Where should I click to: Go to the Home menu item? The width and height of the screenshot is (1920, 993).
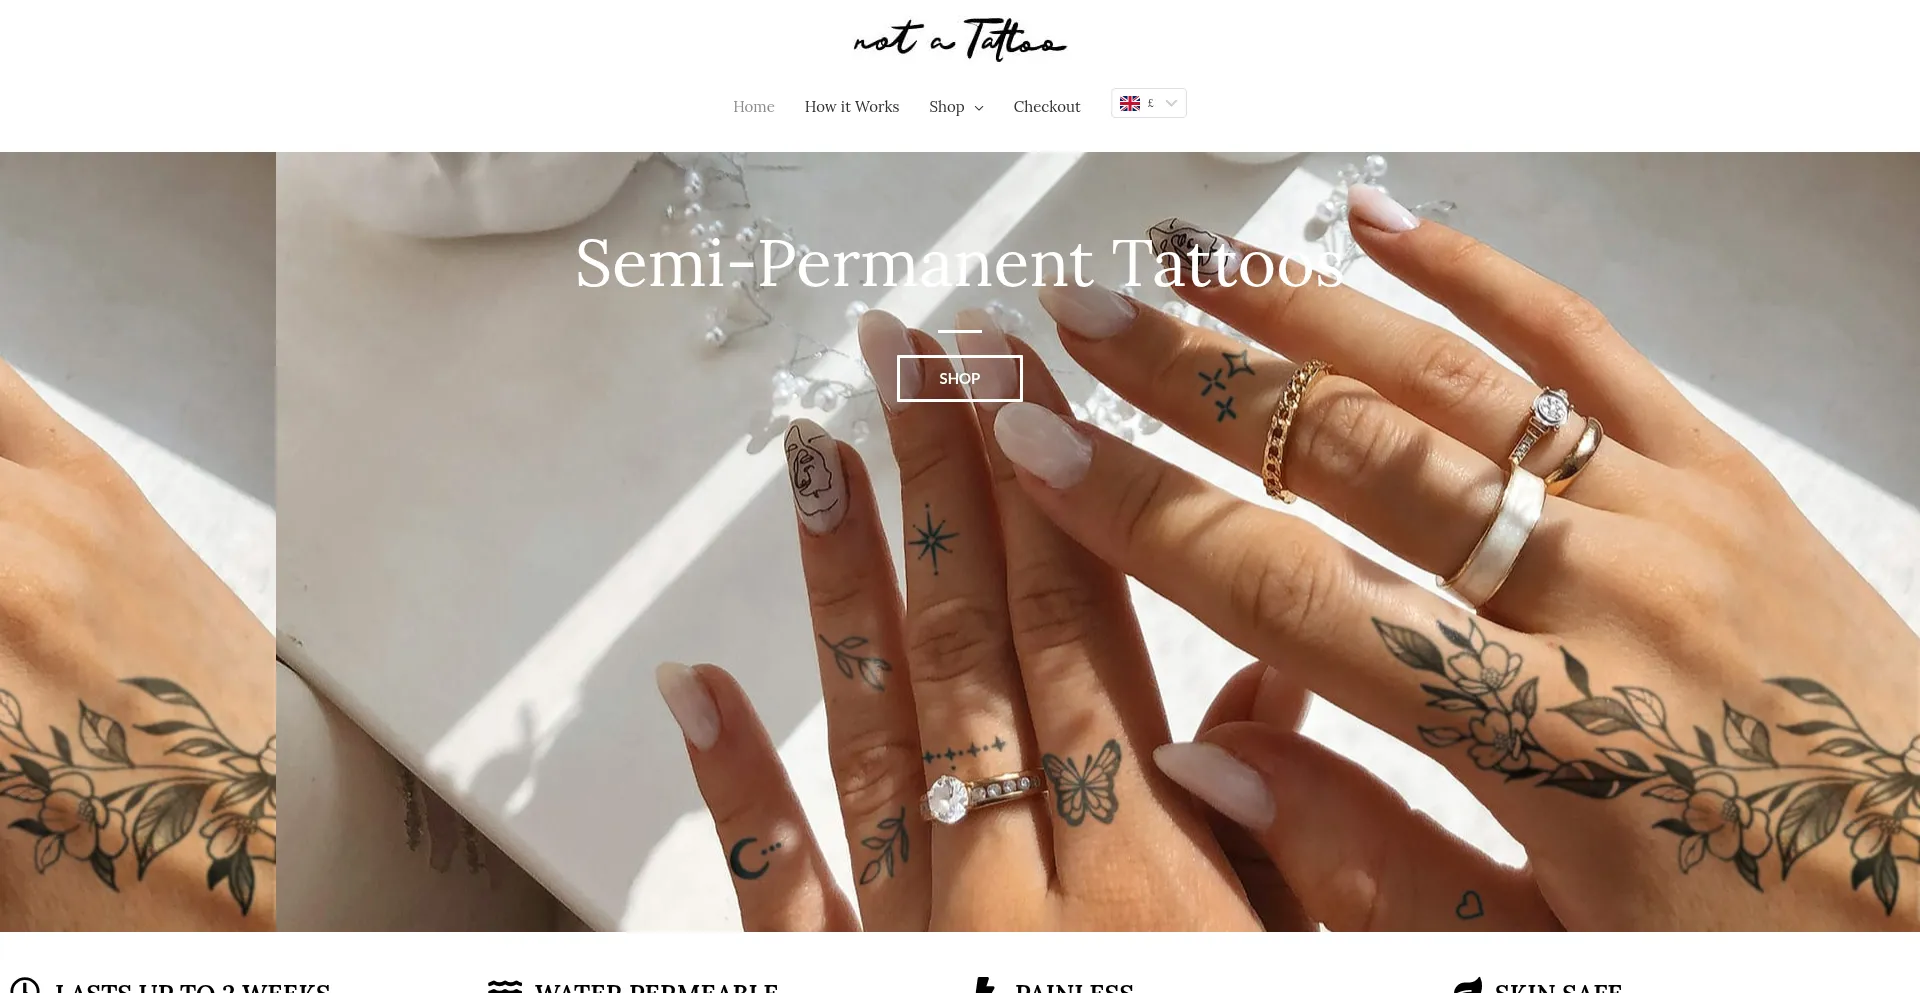click(754, 107)
